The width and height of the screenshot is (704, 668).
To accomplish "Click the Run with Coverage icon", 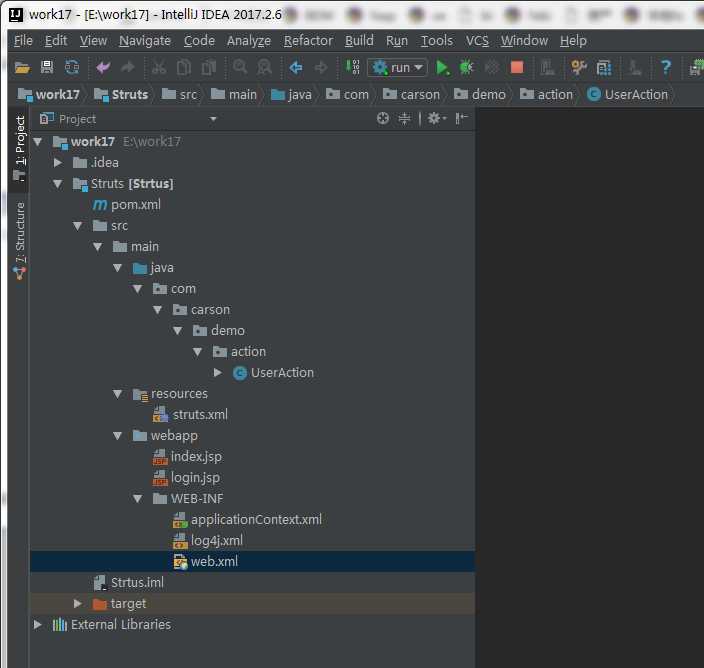I will pos(492,67).
